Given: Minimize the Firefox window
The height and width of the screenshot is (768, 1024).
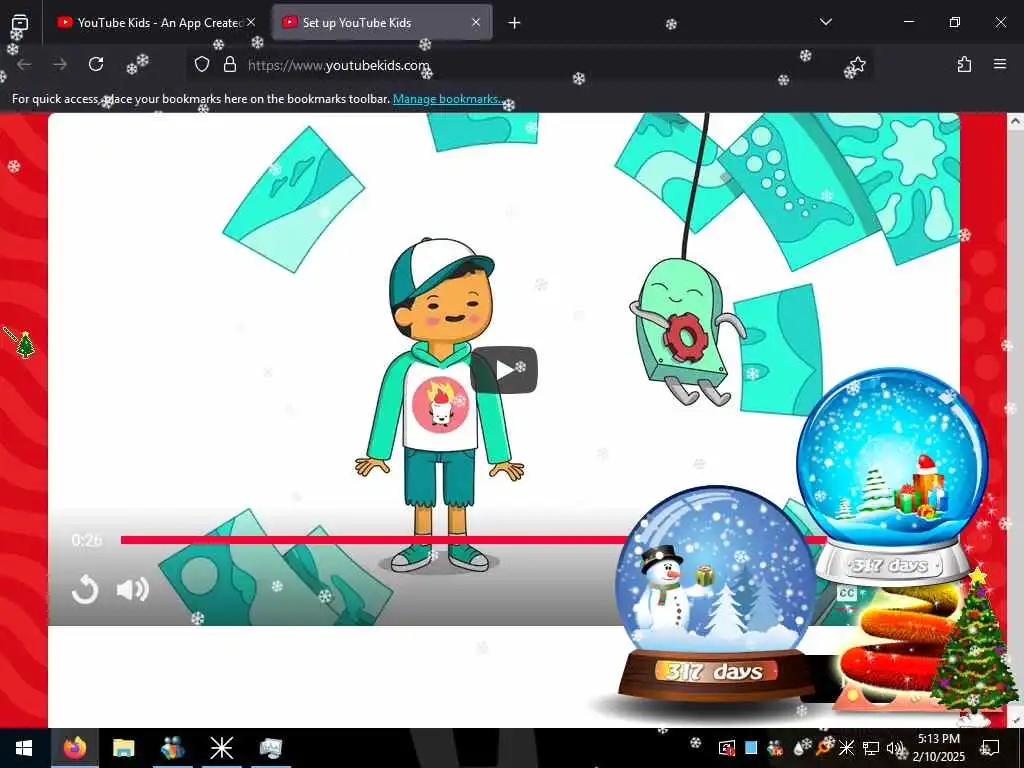Looking at the screenshot, I should pos(908,22).
